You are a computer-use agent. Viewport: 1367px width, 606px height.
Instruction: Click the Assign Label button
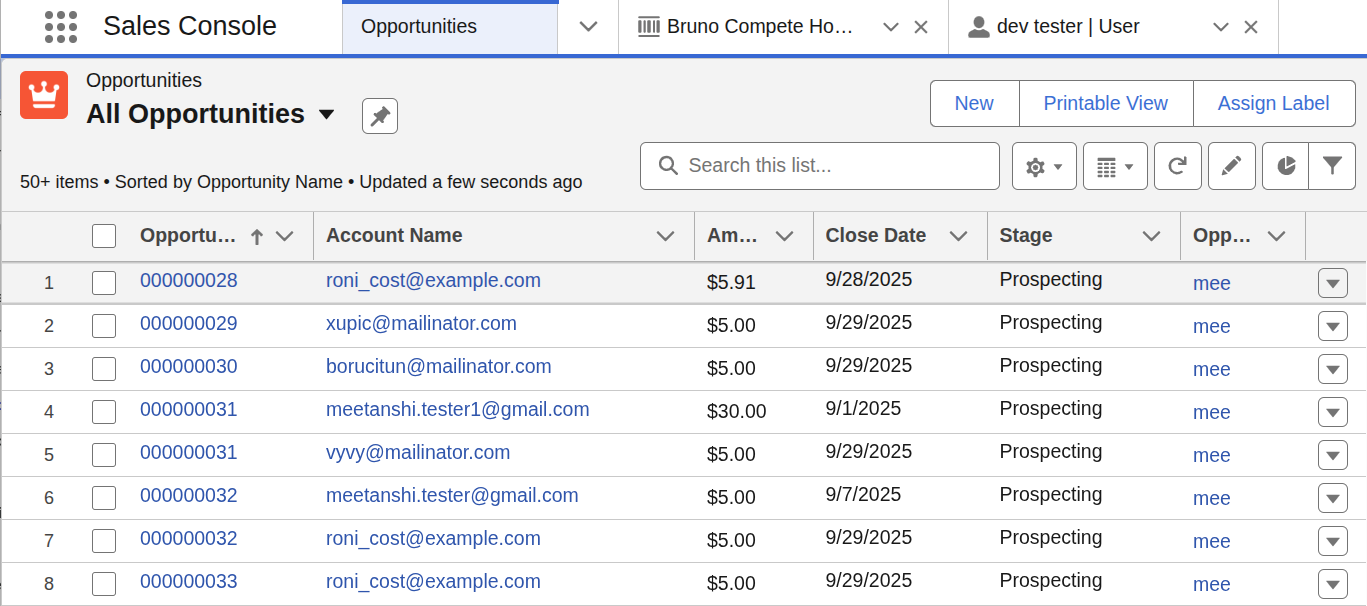1274,104
